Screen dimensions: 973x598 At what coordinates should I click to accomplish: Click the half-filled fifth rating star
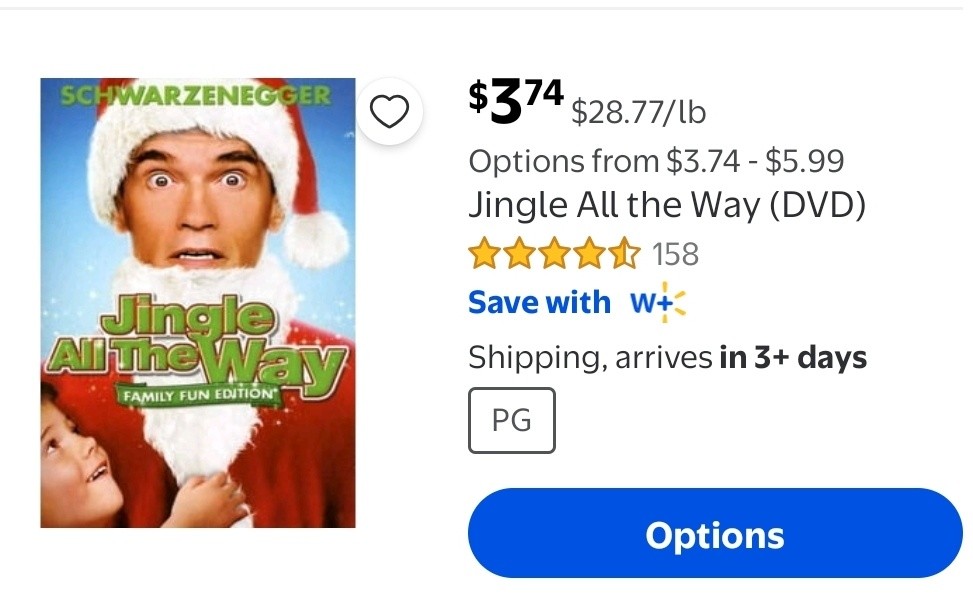point(624,254)
